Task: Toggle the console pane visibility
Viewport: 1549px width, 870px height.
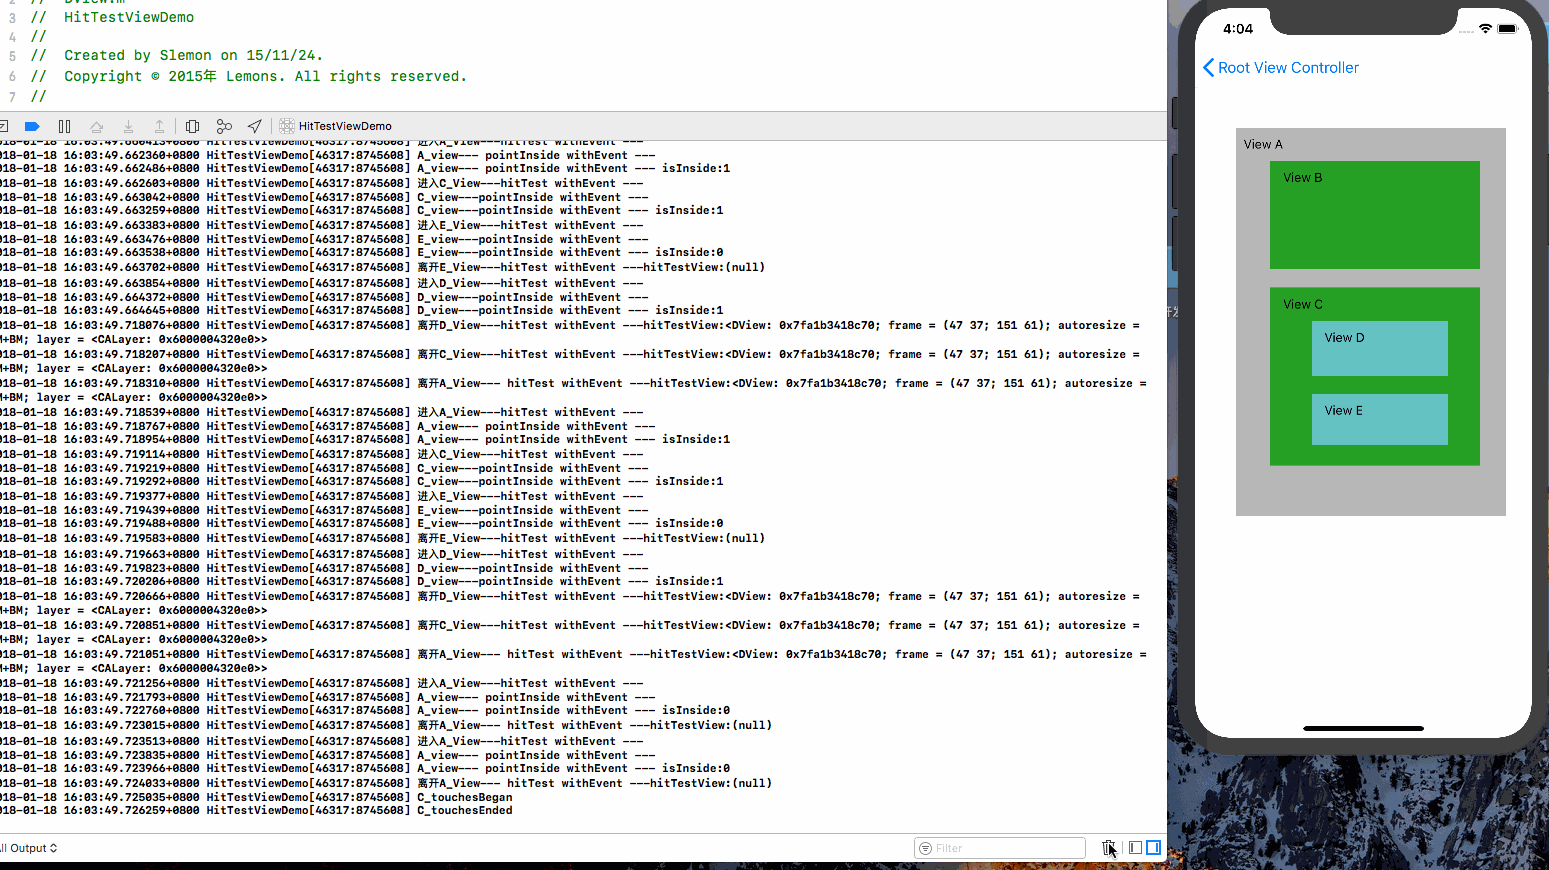Action: coord(1153,848)
